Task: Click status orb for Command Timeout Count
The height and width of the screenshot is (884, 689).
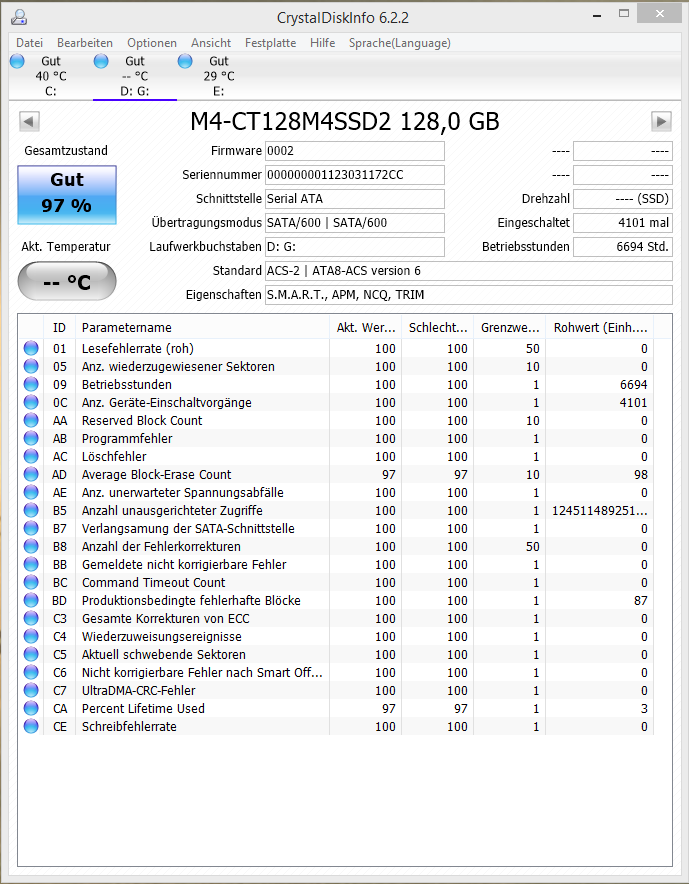Action: pyautogui.click(x=31, y=583)
